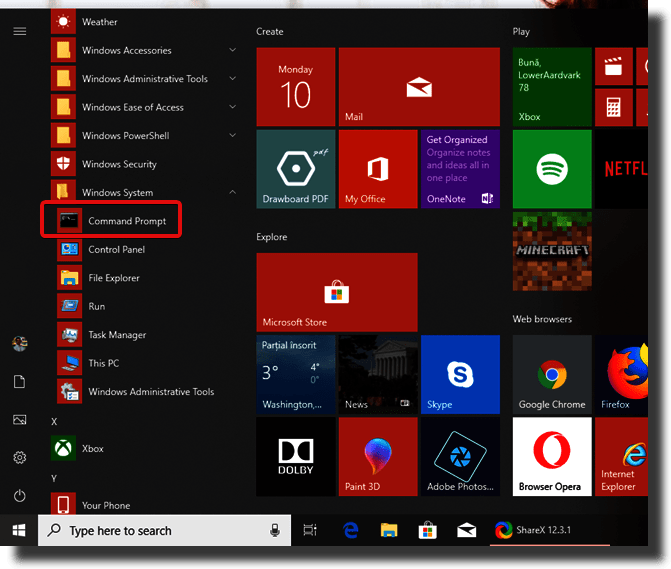Screen dimensions: 671x569
Task: Open the Movies & TV clapperboard tile
Action: tap(614, 66)
